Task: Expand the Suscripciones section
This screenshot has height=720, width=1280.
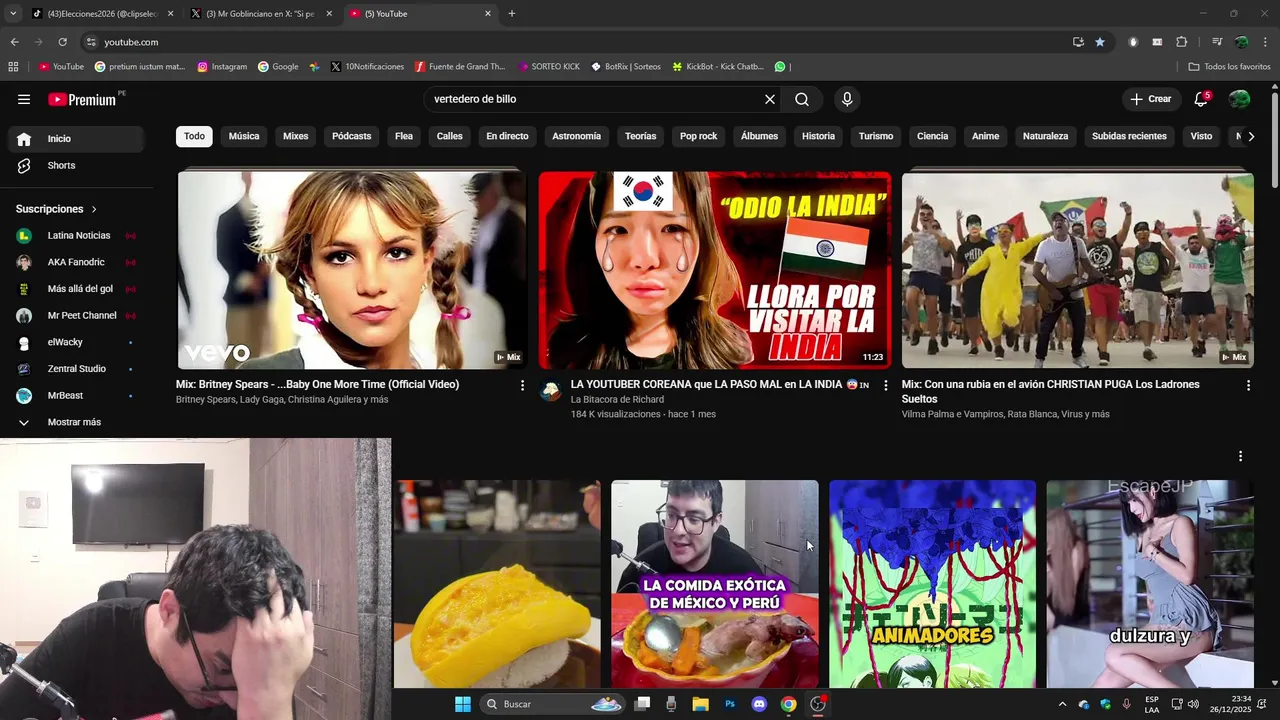Action: (x=57, y=209)
